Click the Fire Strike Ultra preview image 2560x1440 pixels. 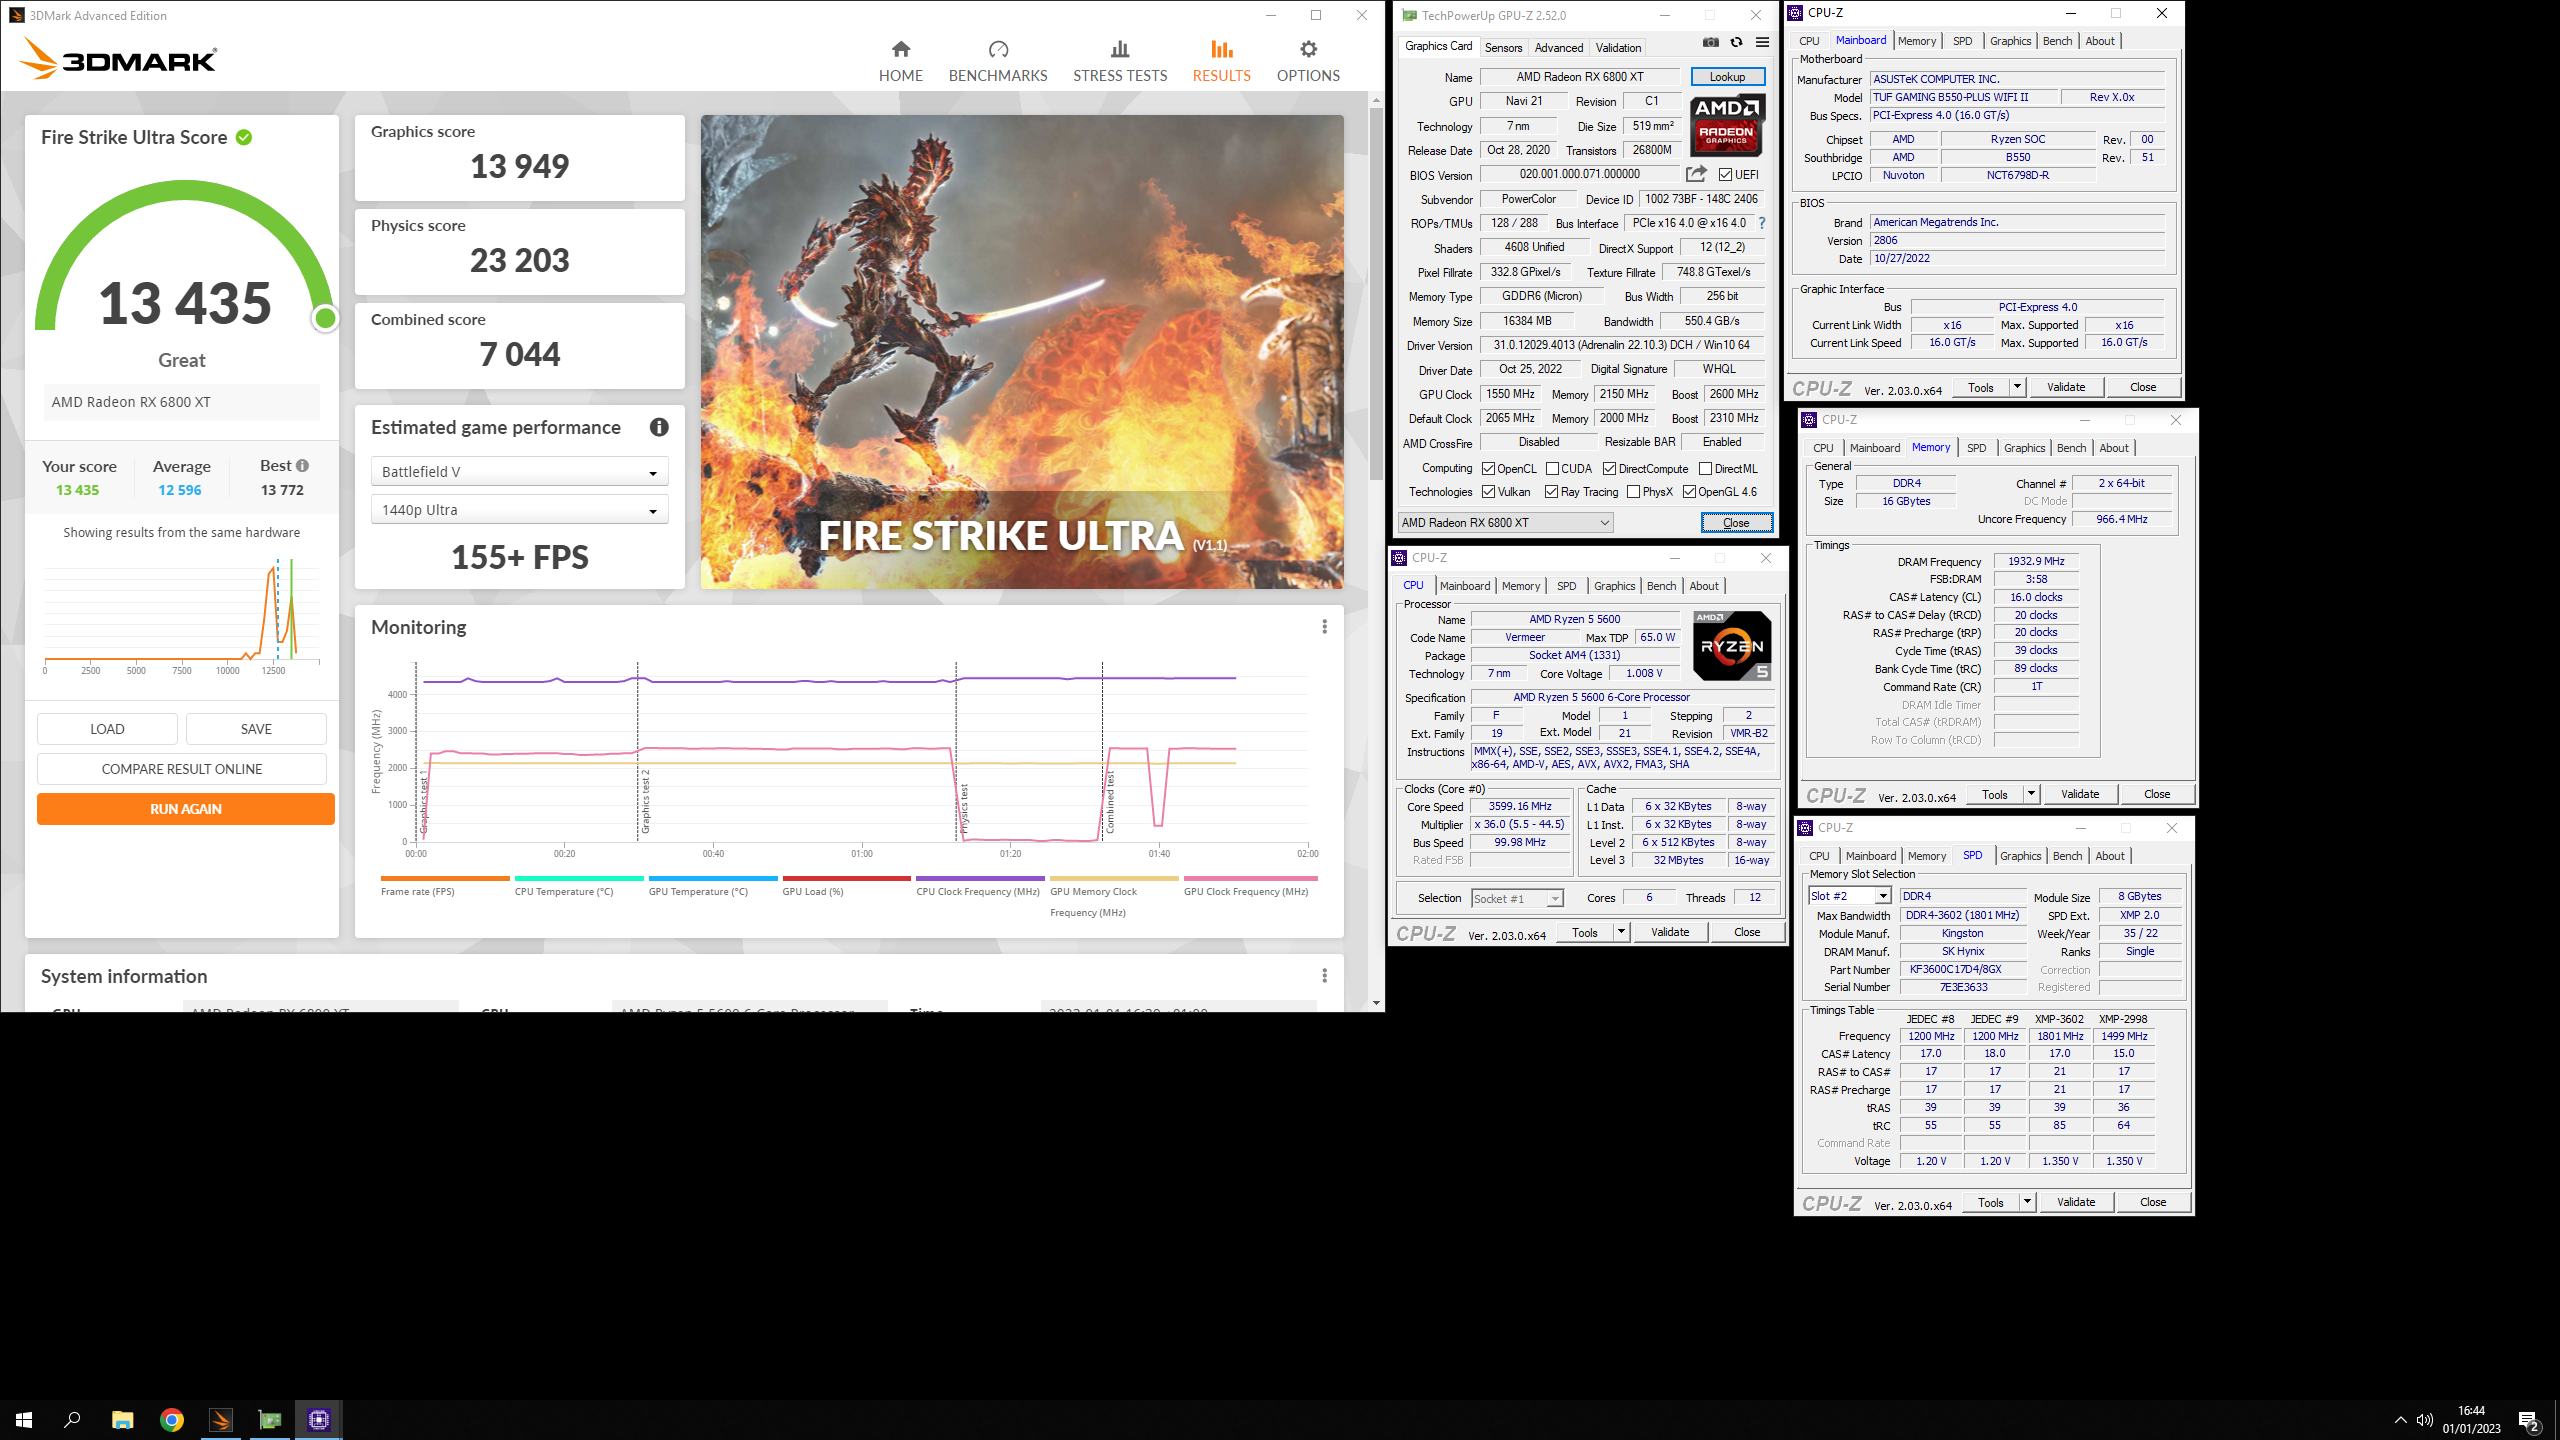tap(1022, 352)
